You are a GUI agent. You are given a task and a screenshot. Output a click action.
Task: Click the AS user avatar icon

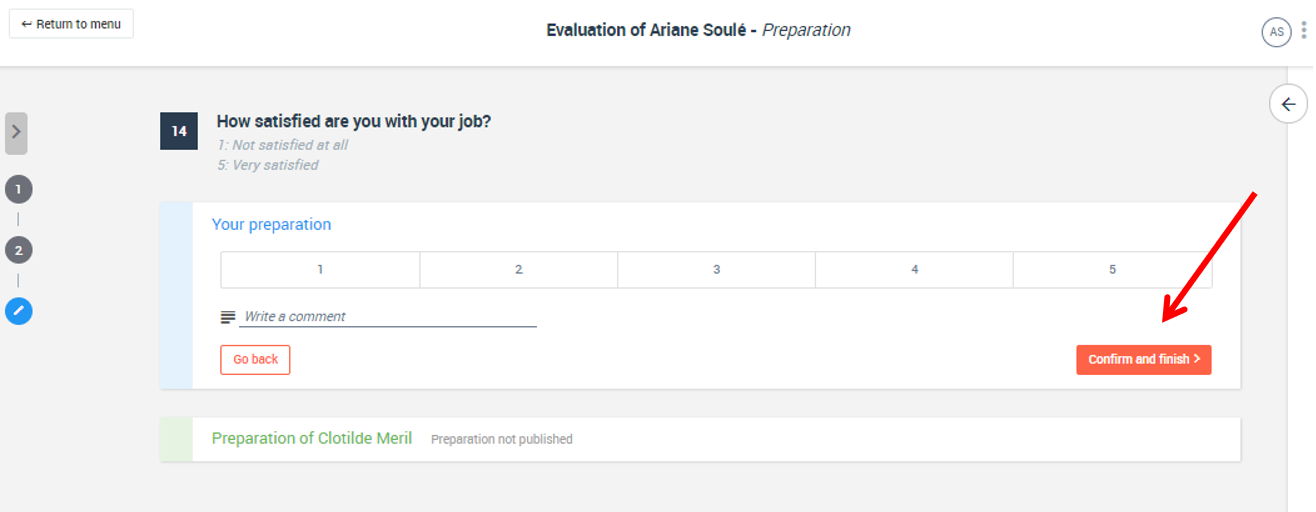[x=1276, y=32]
